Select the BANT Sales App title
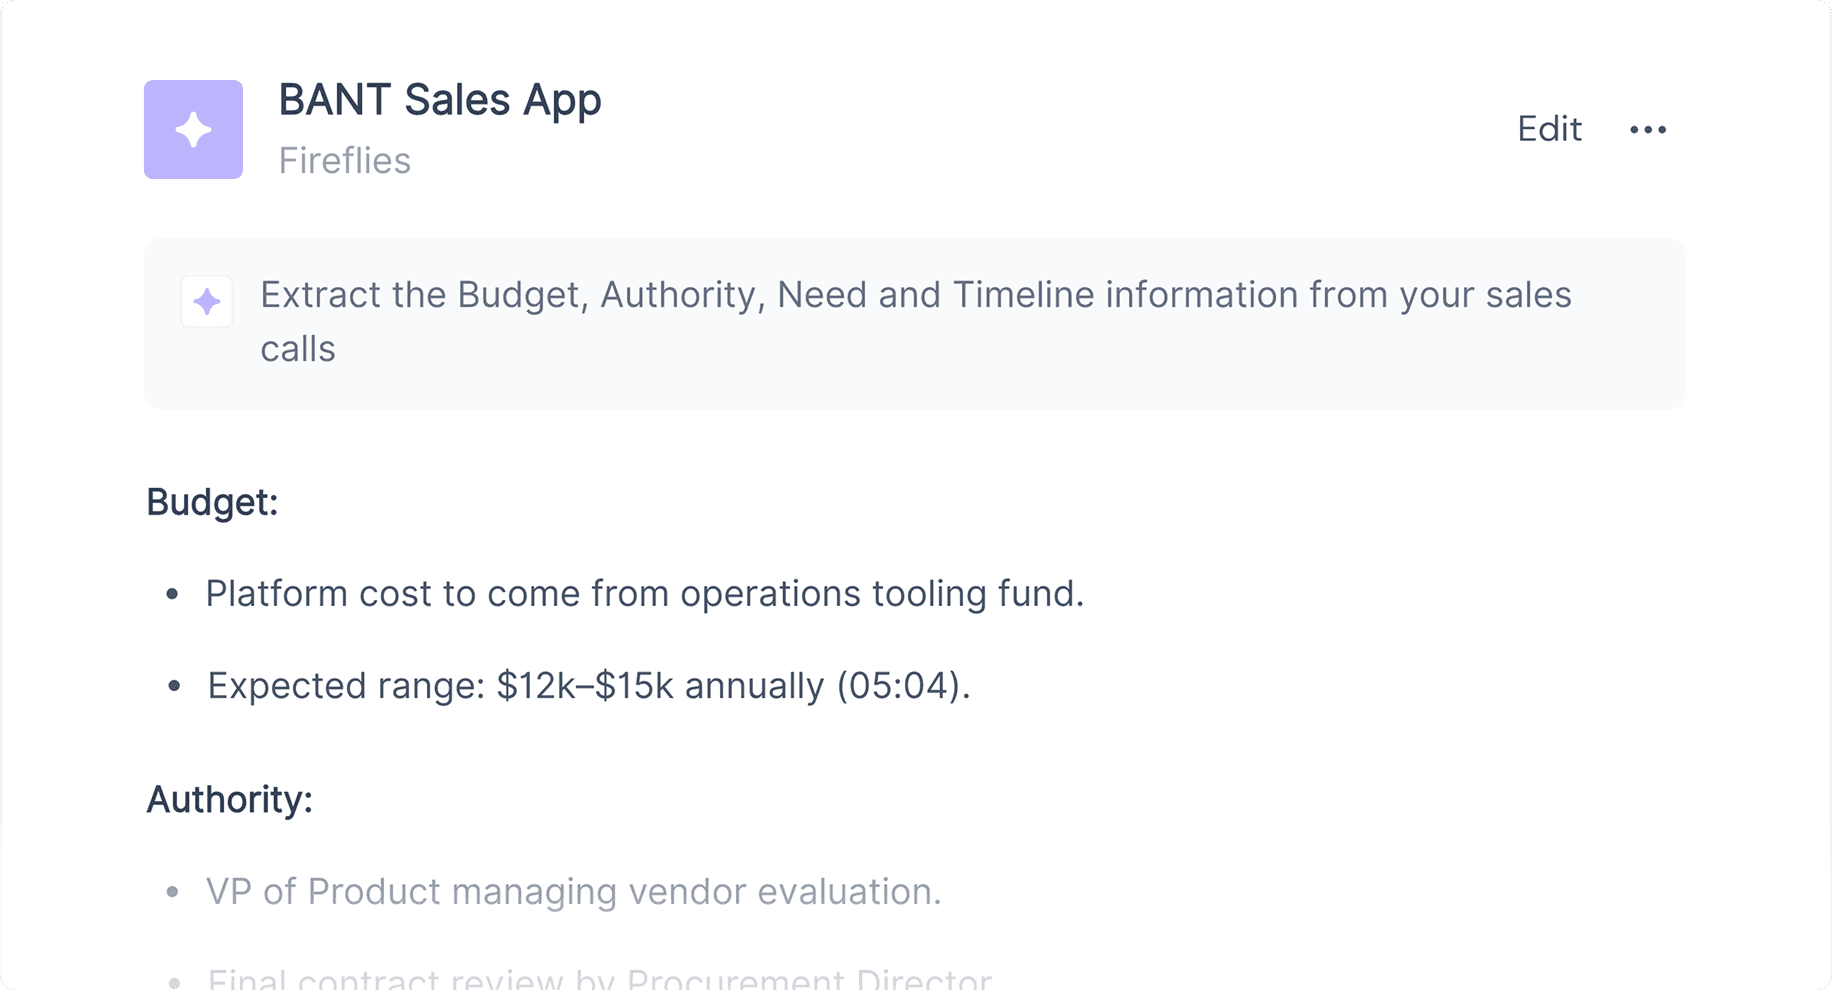This screenshot has width=1832, height=990. point(440,100)
